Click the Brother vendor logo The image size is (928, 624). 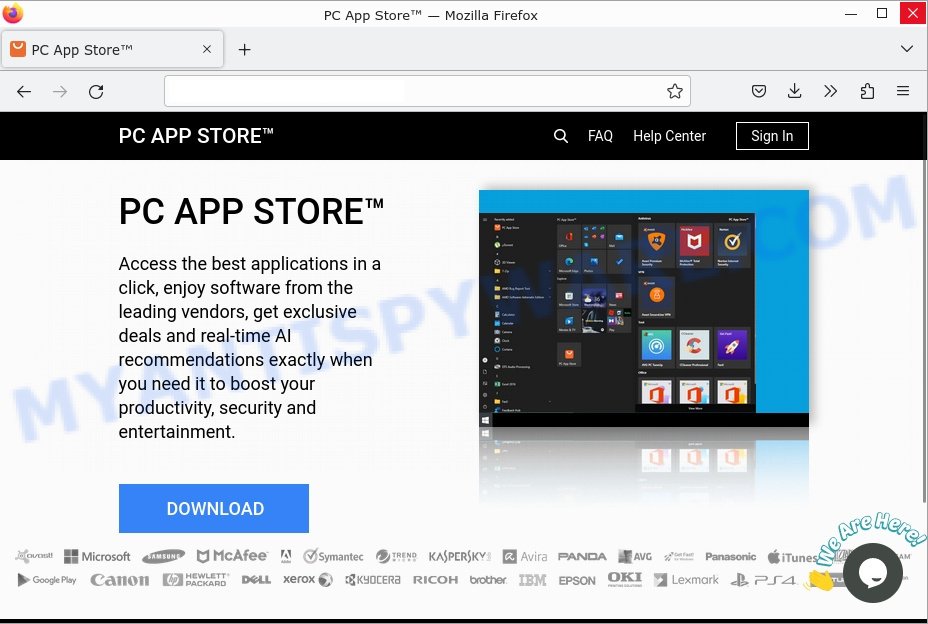[488, 580]
